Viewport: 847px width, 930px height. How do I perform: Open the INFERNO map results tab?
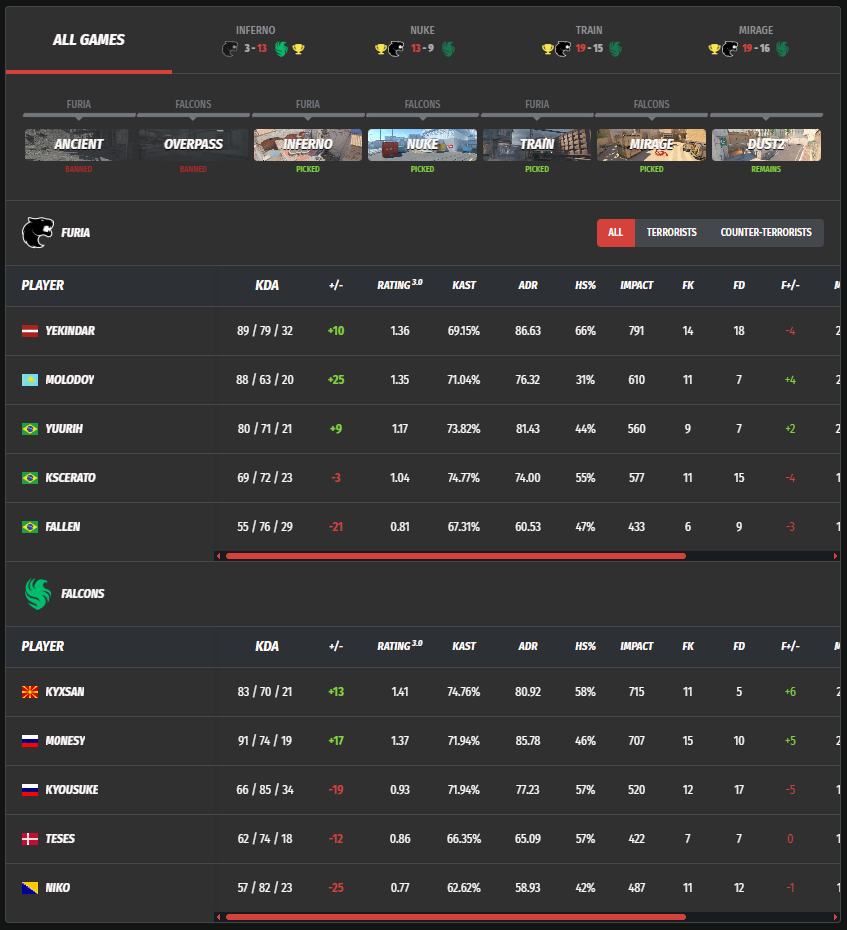pos(255,40)
